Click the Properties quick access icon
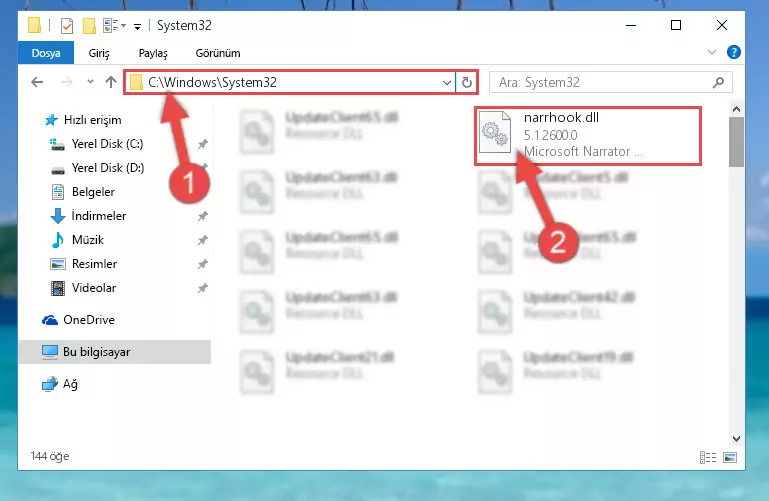769x501 pixels. click(x=67, y=25)
